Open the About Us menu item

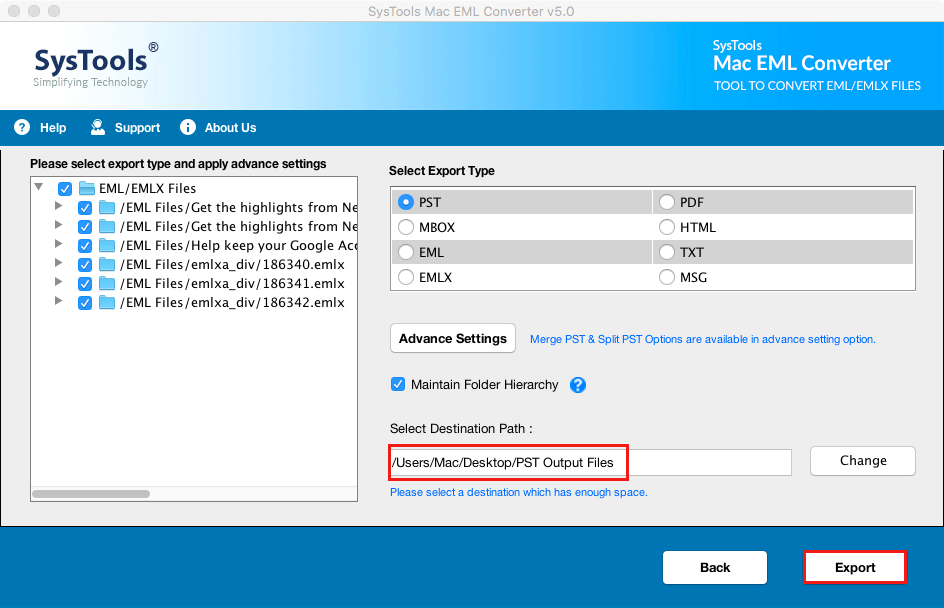point(219,128)
